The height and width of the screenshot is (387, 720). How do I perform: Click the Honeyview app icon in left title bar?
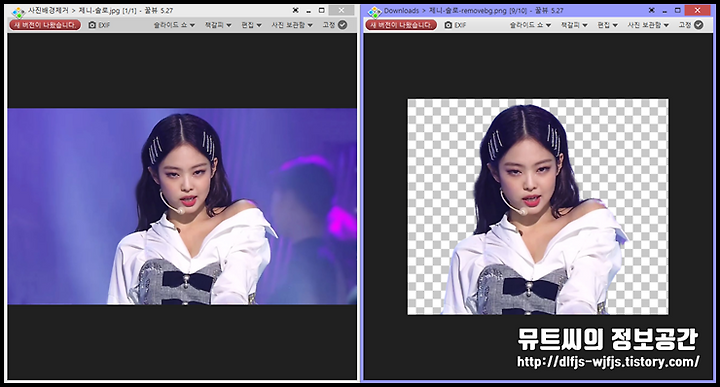click(18, 12)
